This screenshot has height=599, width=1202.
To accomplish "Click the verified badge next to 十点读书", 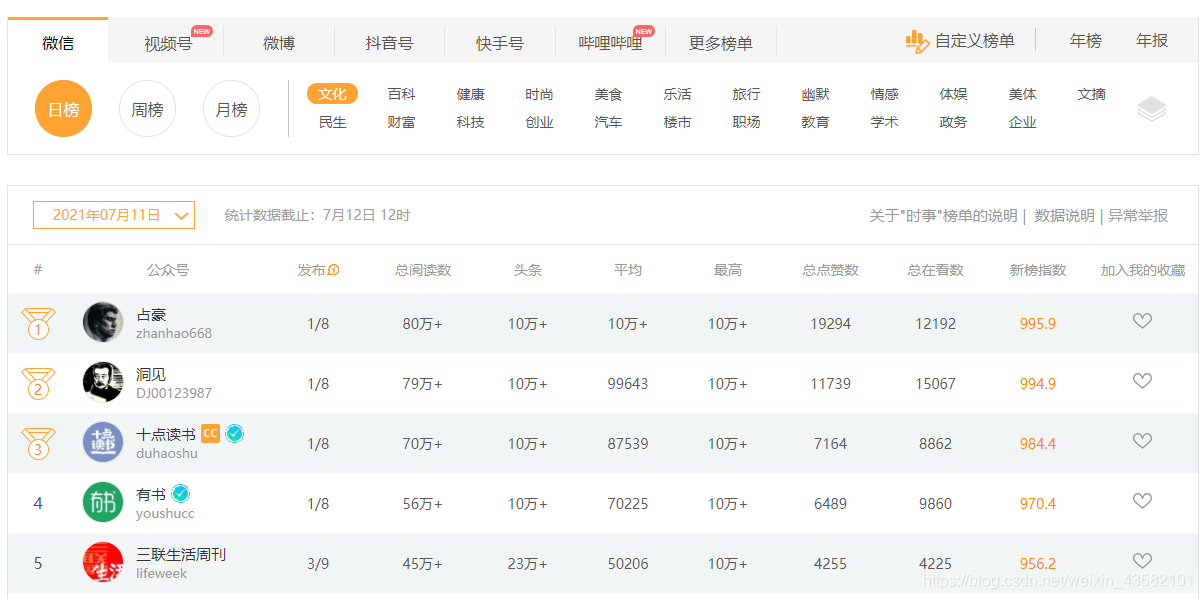I will (x=235, y=433).
